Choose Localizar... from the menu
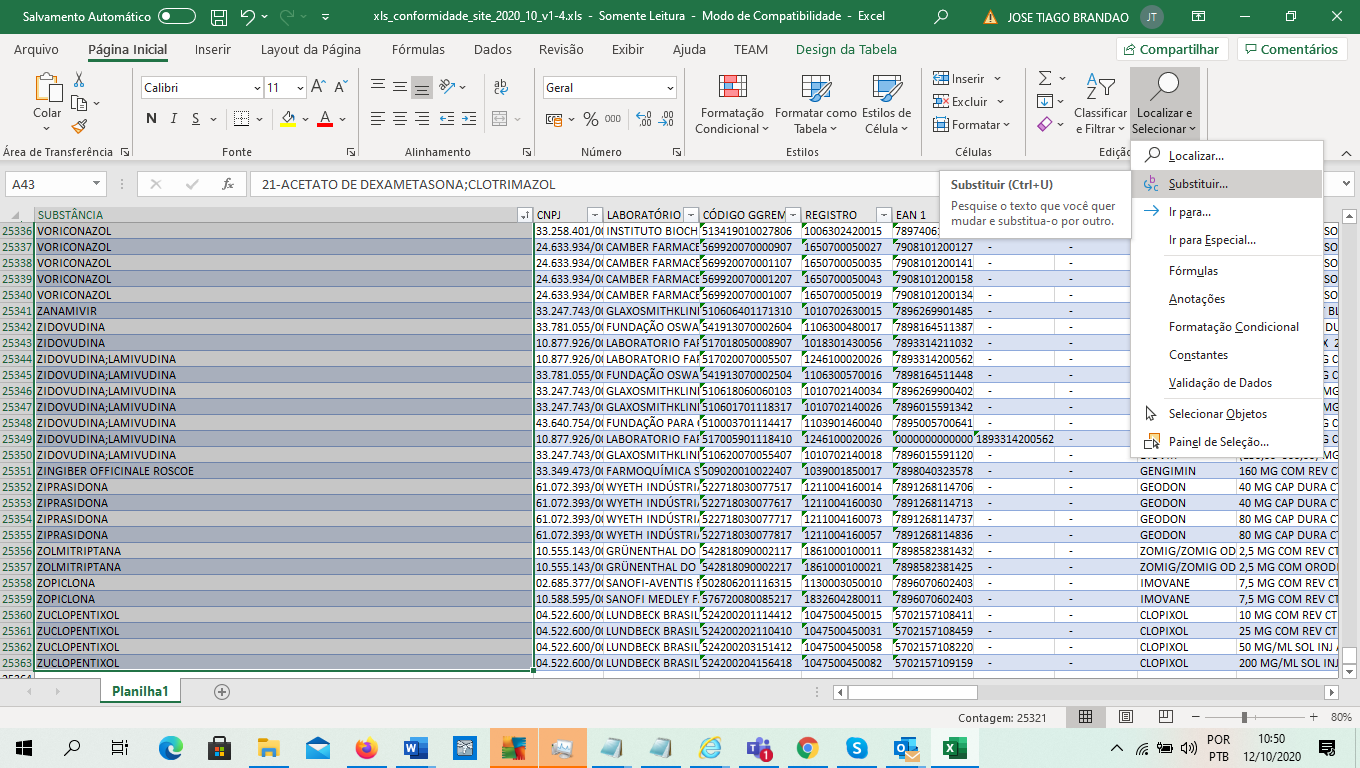1360x768 pixels. point(1227,156)
